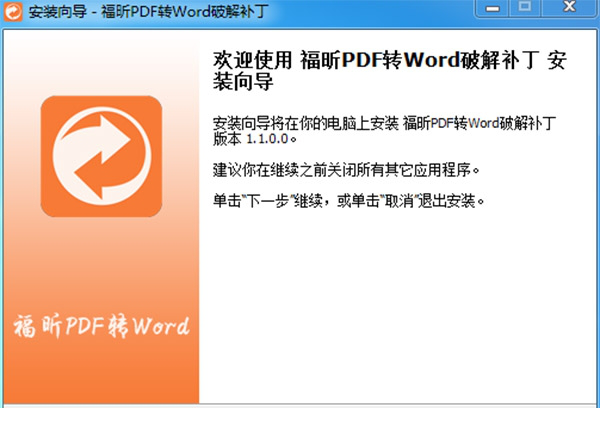This screenshot has height=424, width=600.
Task: Click the line 安装向导将在你的电脑上安装
Action: click(306, 123)
